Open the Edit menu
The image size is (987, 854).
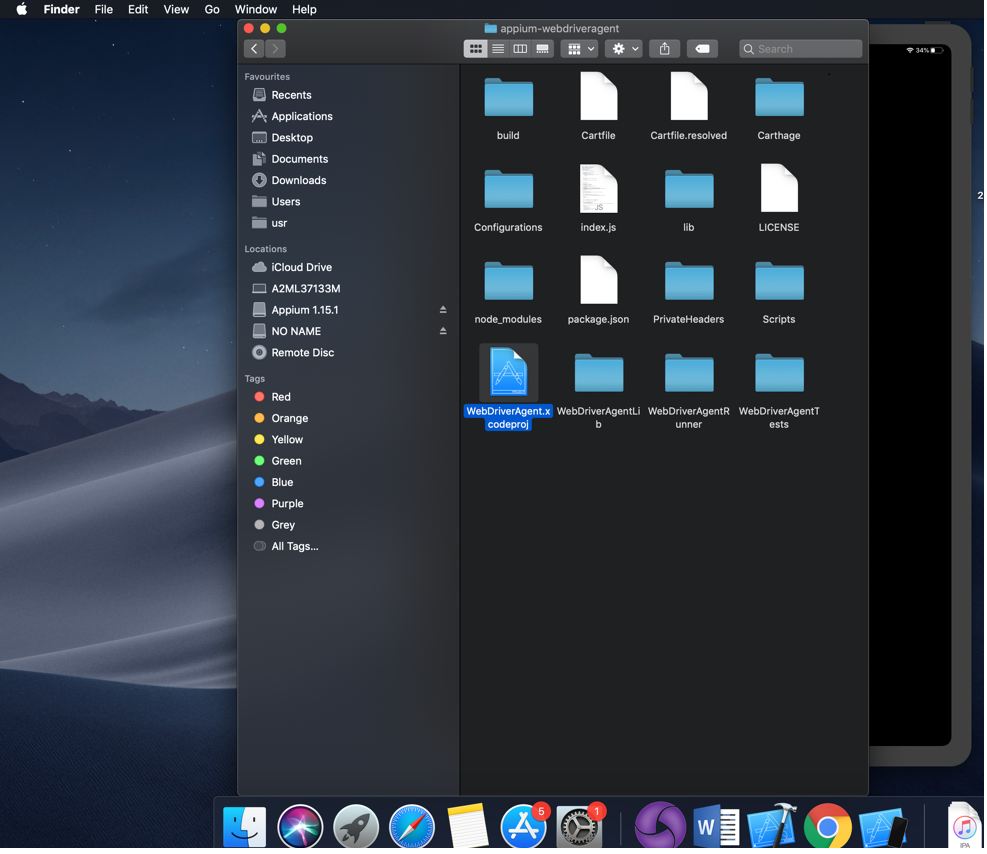pyautogui.click(x=138, y=9)
